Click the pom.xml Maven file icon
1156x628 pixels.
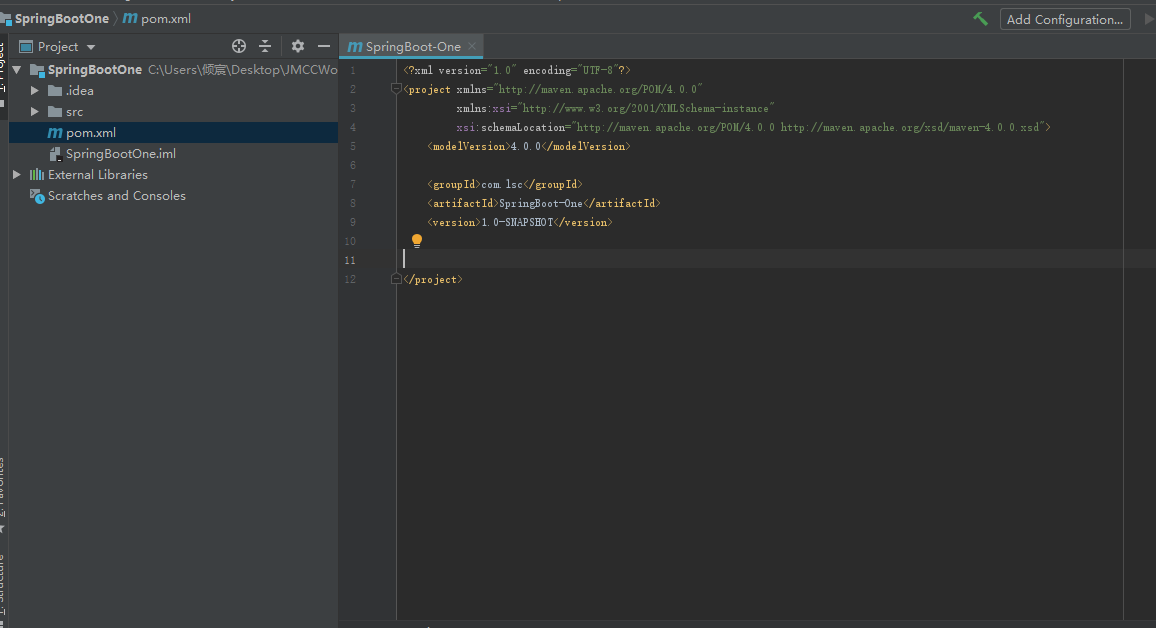pos(55,133)
